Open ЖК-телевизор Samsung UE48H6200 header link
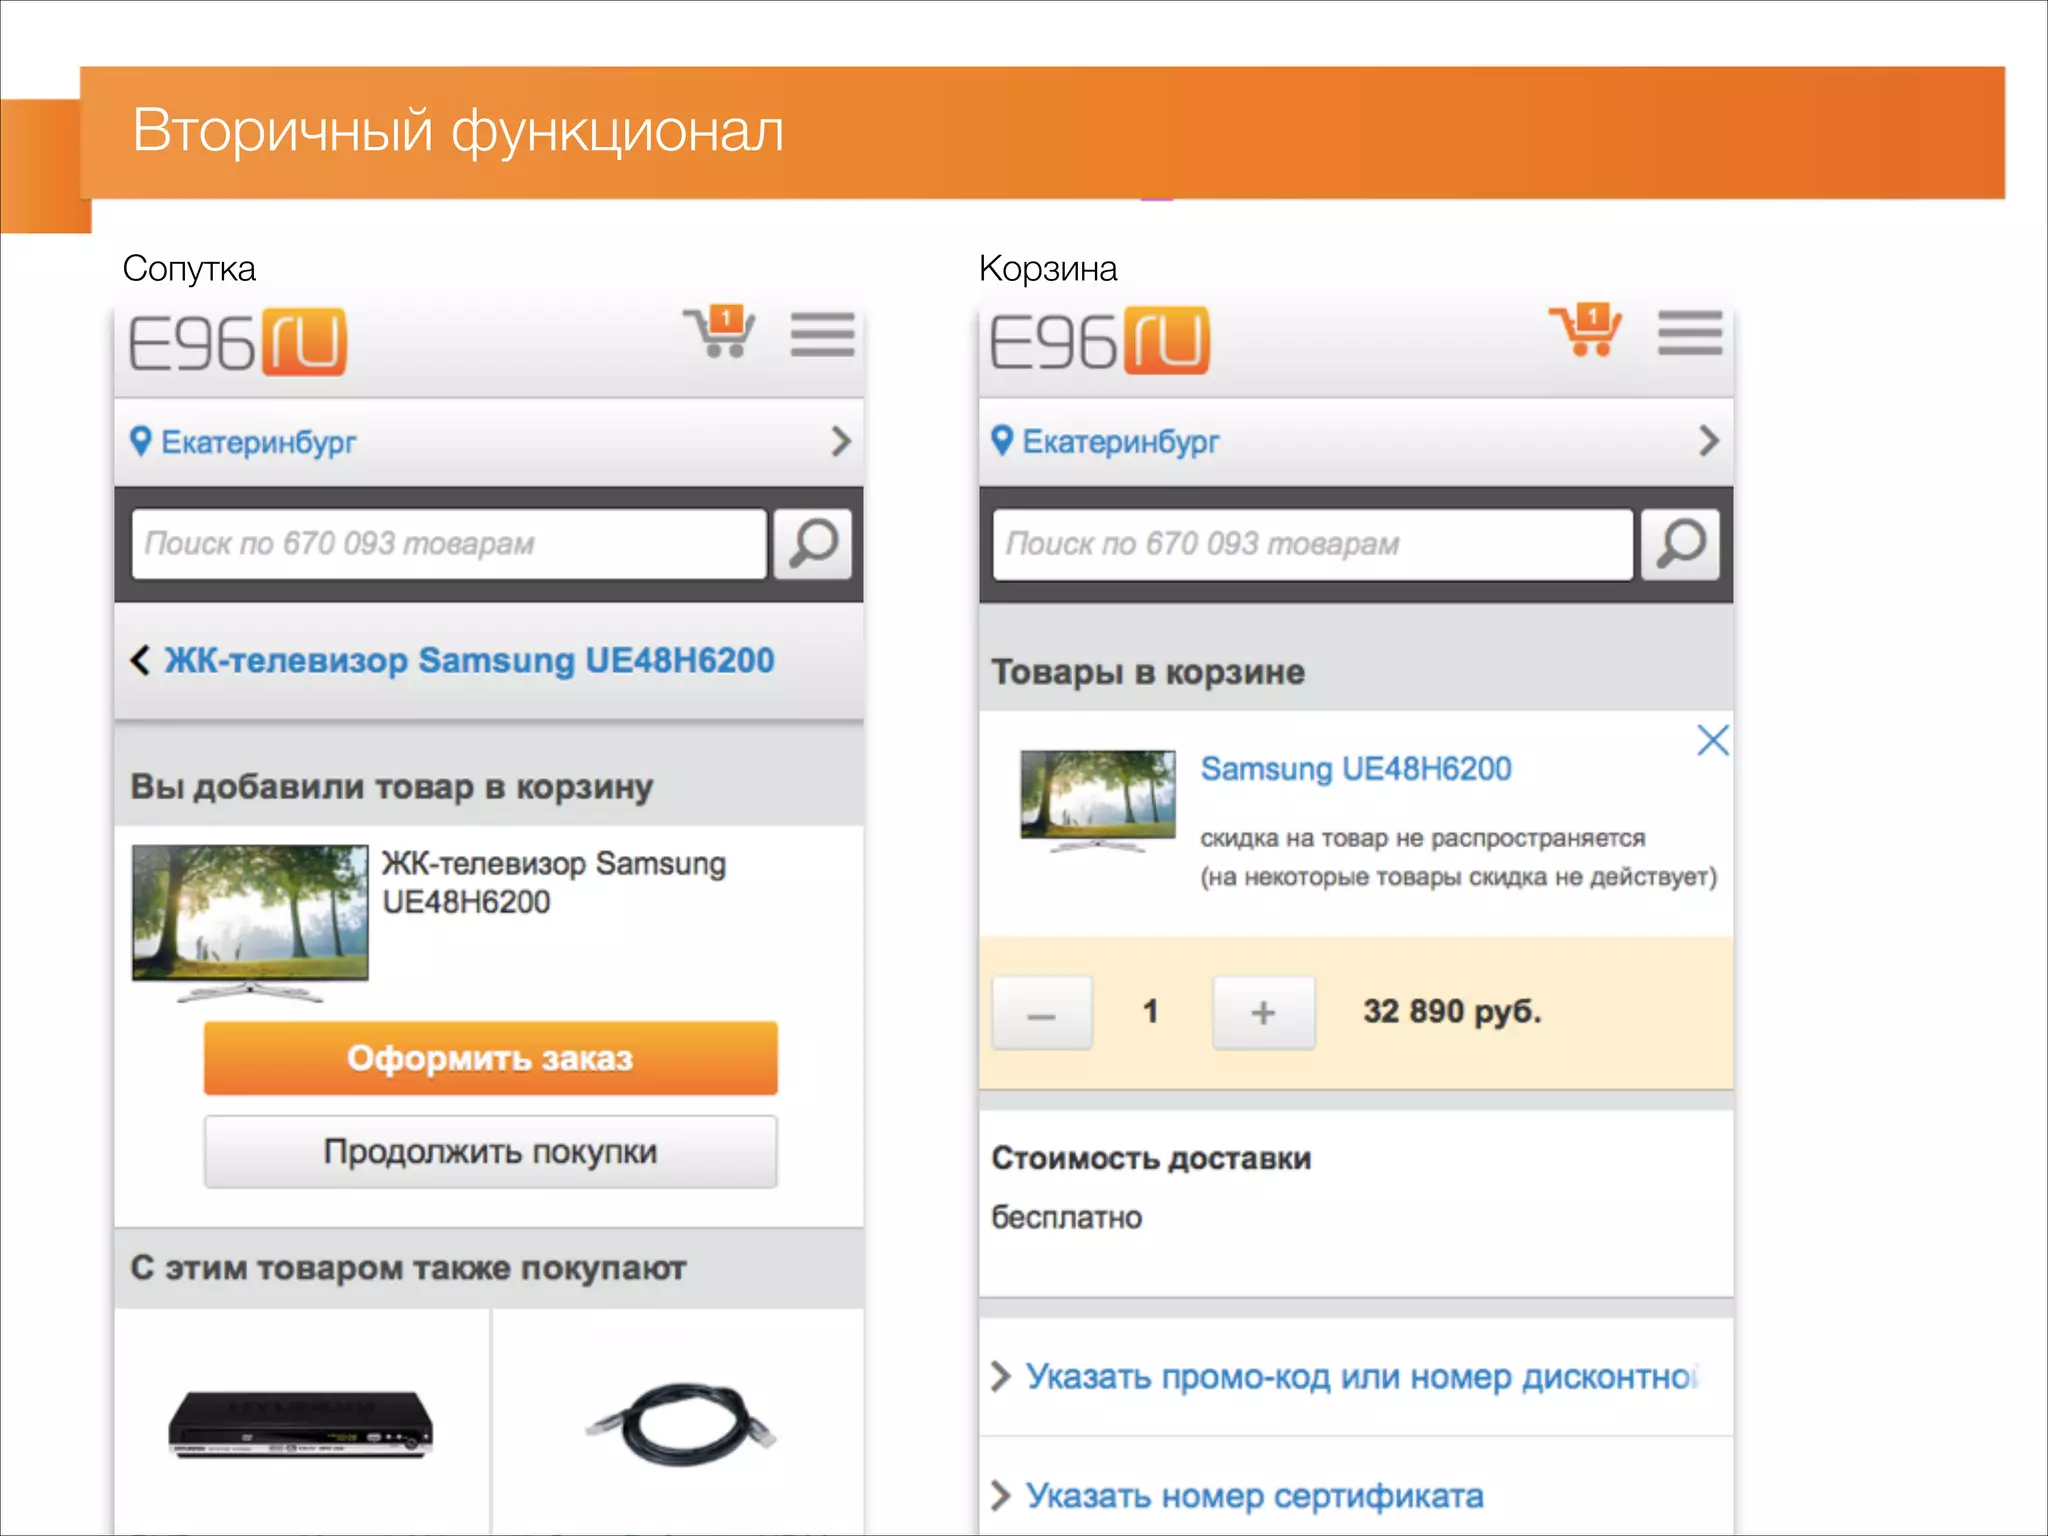This screenshot has height=1536, width=2048. click(469, 660)
